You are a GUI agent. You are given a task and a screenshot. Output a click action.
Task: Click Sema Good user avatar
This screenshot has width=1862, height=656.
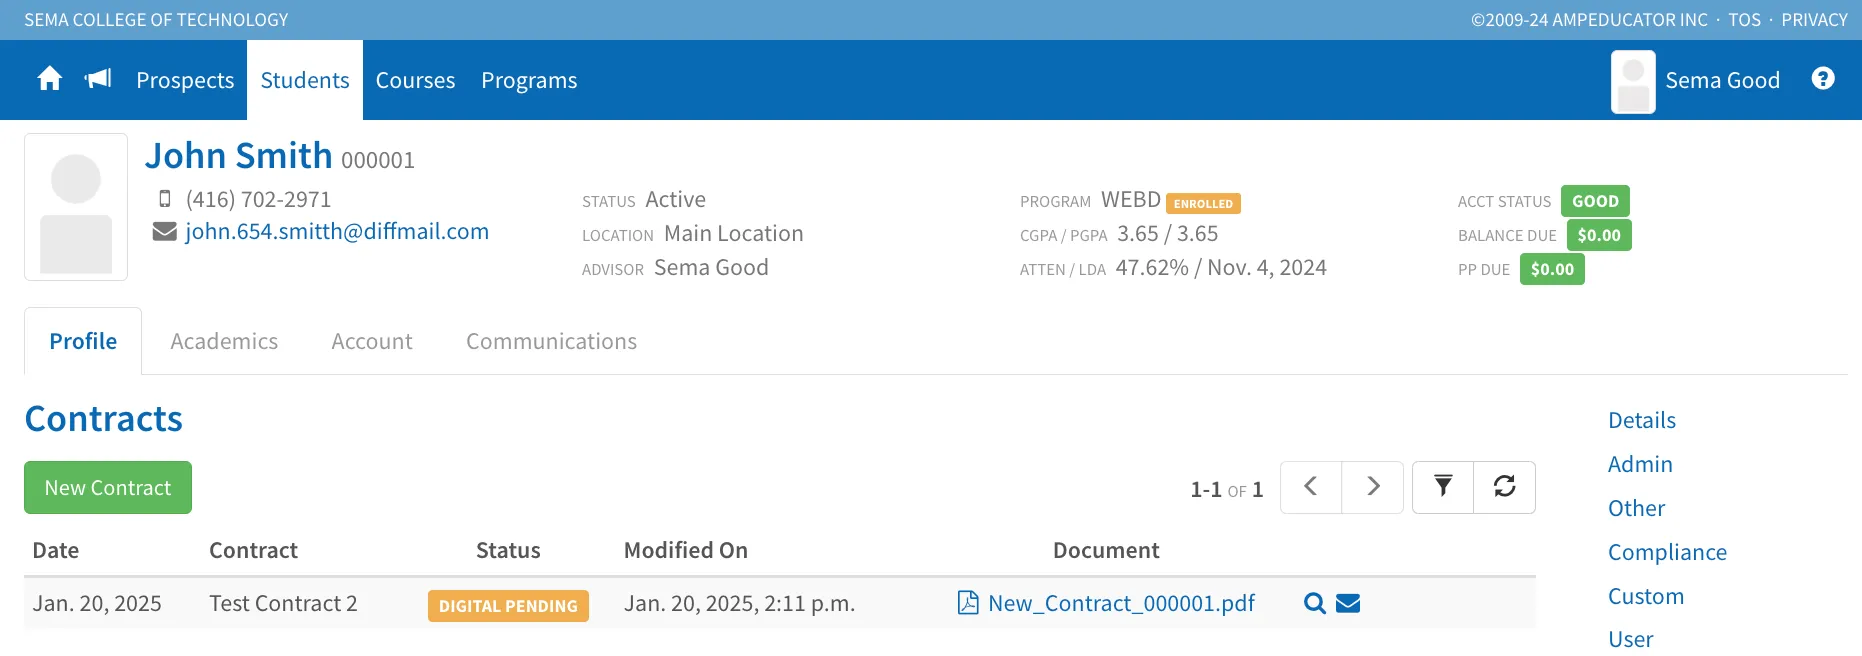[x=1633, y=81]
